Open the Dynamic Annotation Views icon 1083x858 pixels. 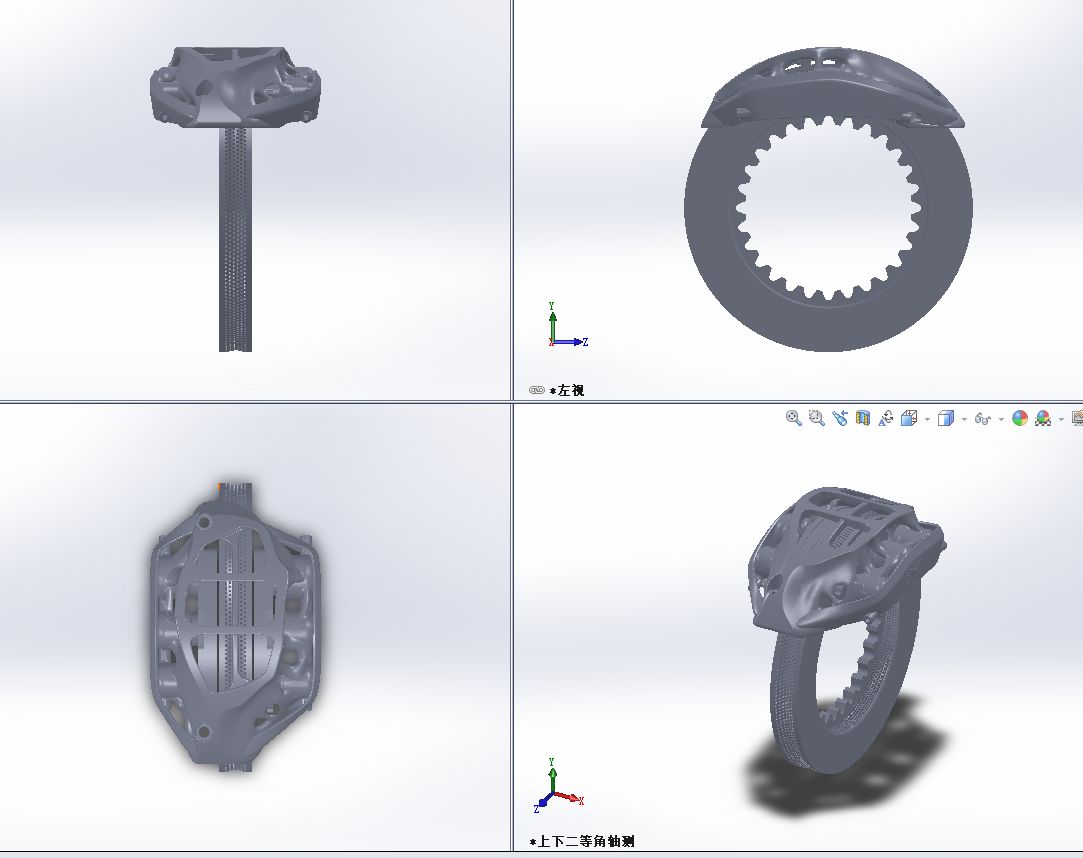(x=885, y=418)
